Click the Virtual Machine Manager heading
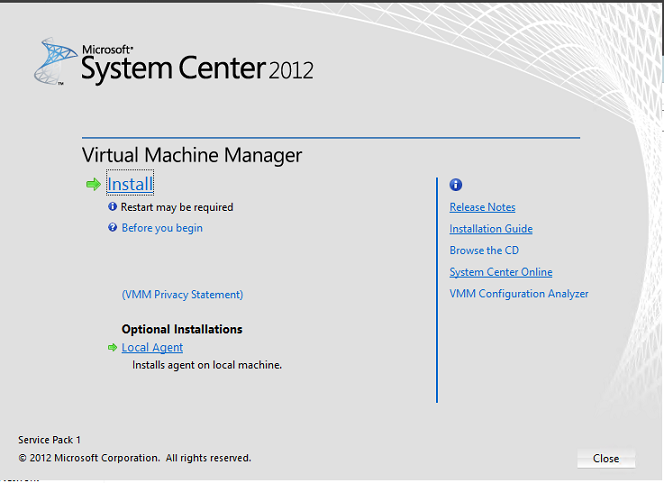 pos(192,155)
